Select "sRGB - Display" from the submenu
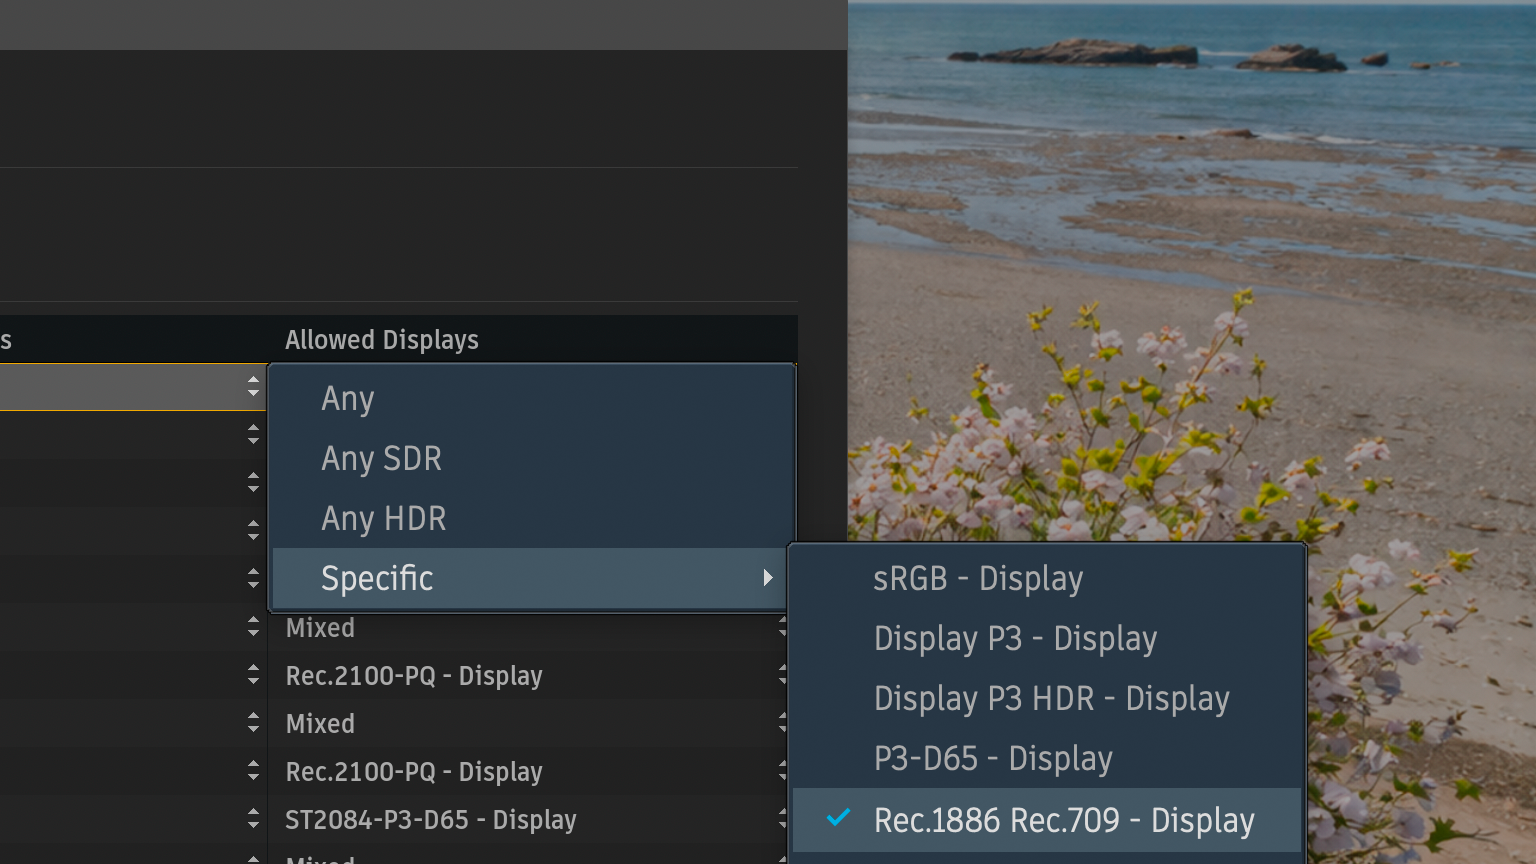Image resolution: width=1536 pixels, height=864 pixels. 977,579
